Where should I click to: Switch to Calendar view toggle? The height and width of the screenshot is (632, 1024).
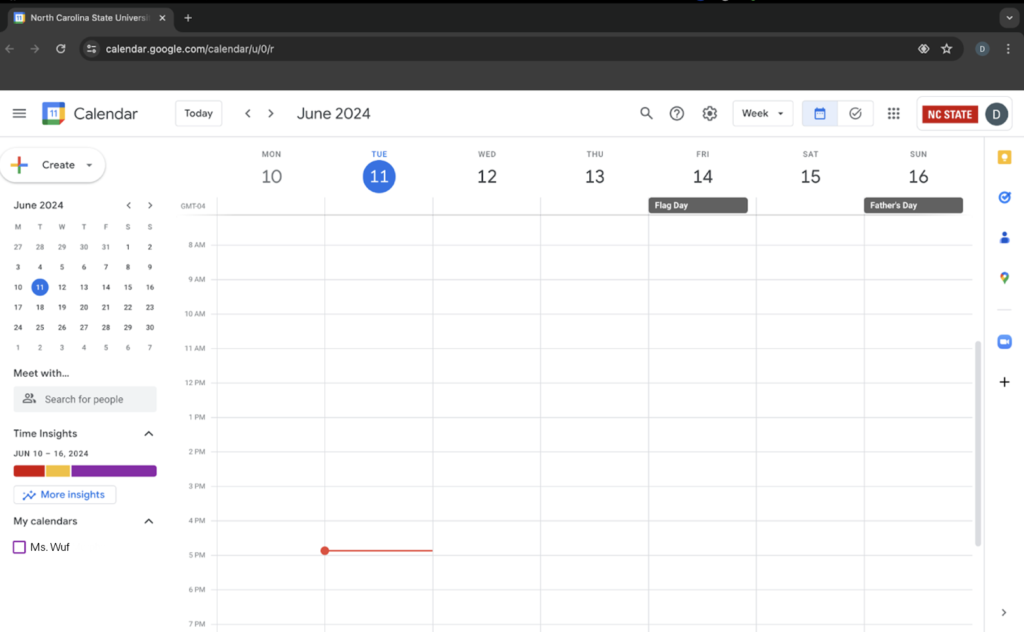coord(820,113)
